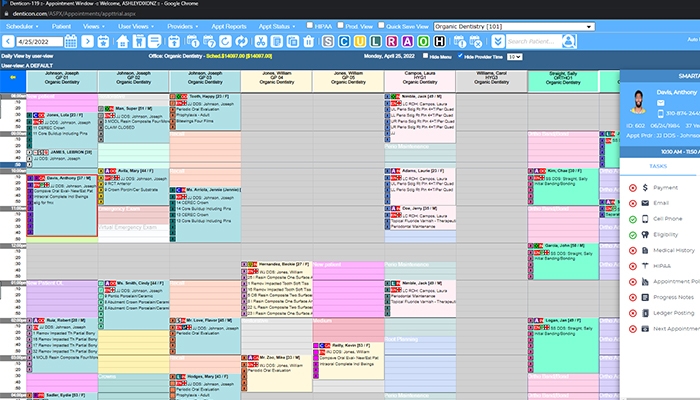Image resolution: width=700 pixels, height=400 pixels.
Task: Click the Search Patient input field
Action: pyautogui.click(x=533, y=42)
